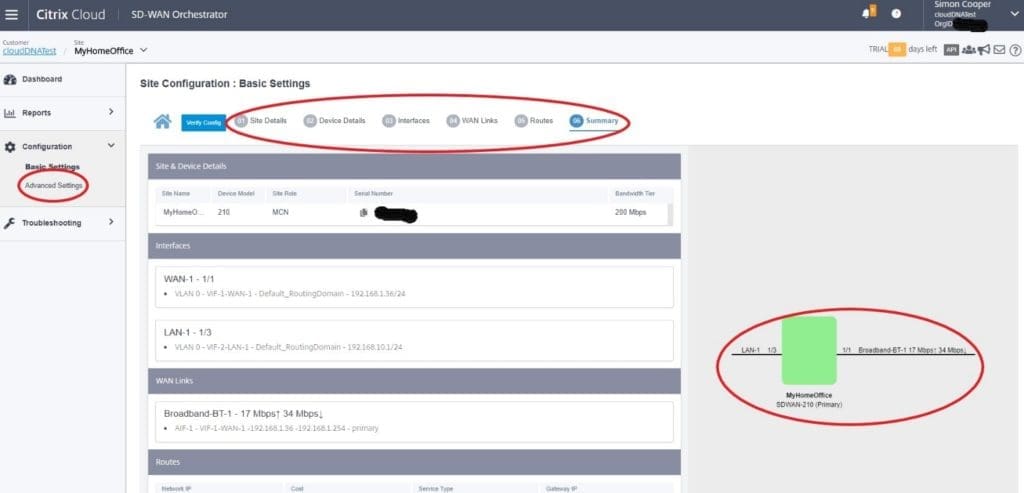Click the WAN Links section header
The width and height of the screenshot is (1024, 493).
tap(414, 381)
